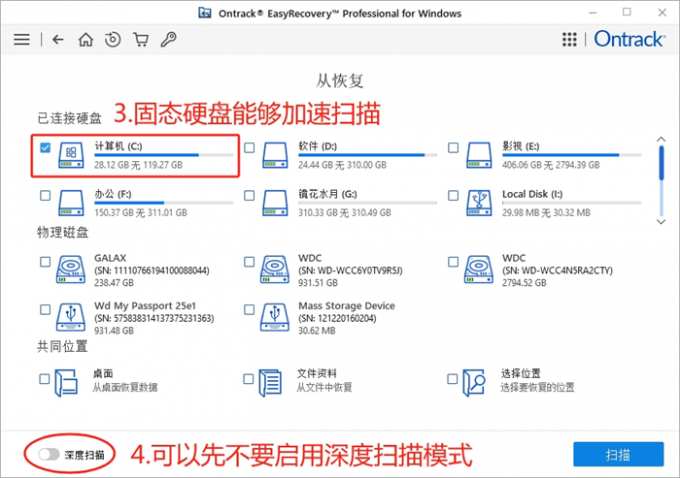This screenshot has width=680, height=478.
Task: Click the 文件资料 documents icon
Action: (x=271, y=383)
